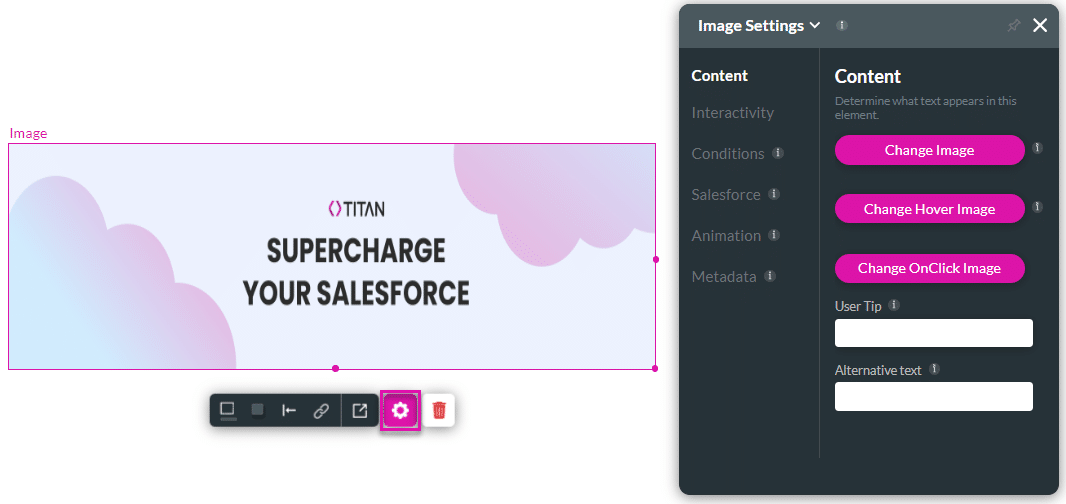Screen dimensions: 1066x504
Task: Select the Content tab in sidebar
Action: tap(719, 75)
